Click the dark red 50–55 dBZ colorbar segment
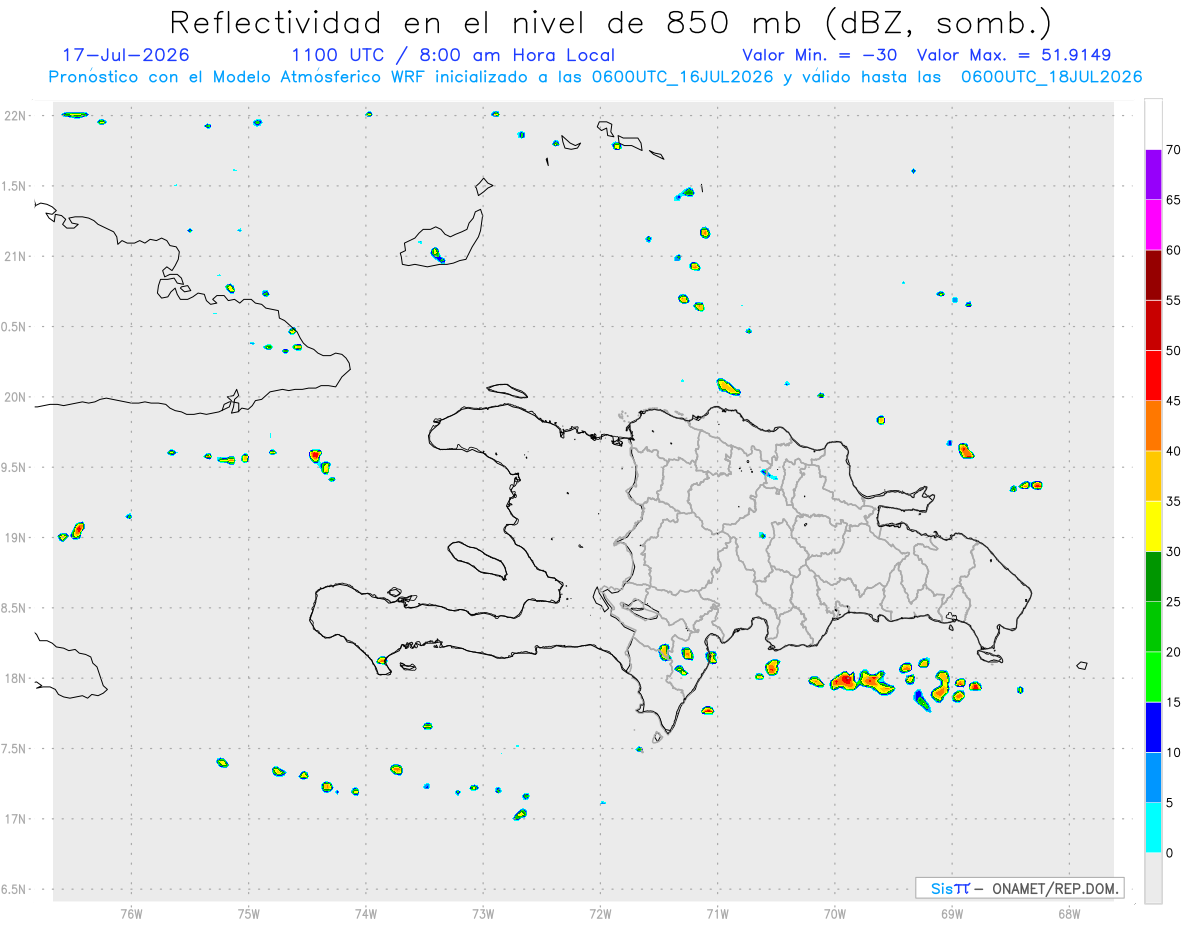Viewport: 1200px width, 927px height. click(1153, 325)
